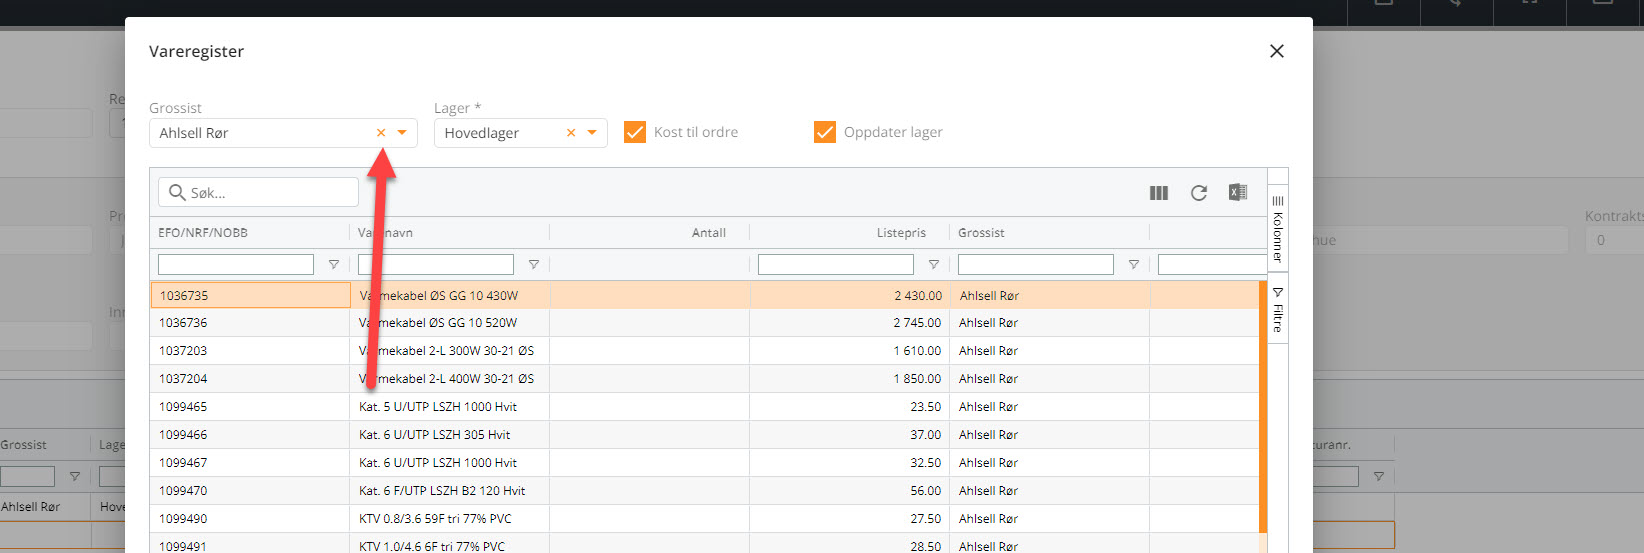
Task: Select item number 1037203
Action: [x=184, y=351]
